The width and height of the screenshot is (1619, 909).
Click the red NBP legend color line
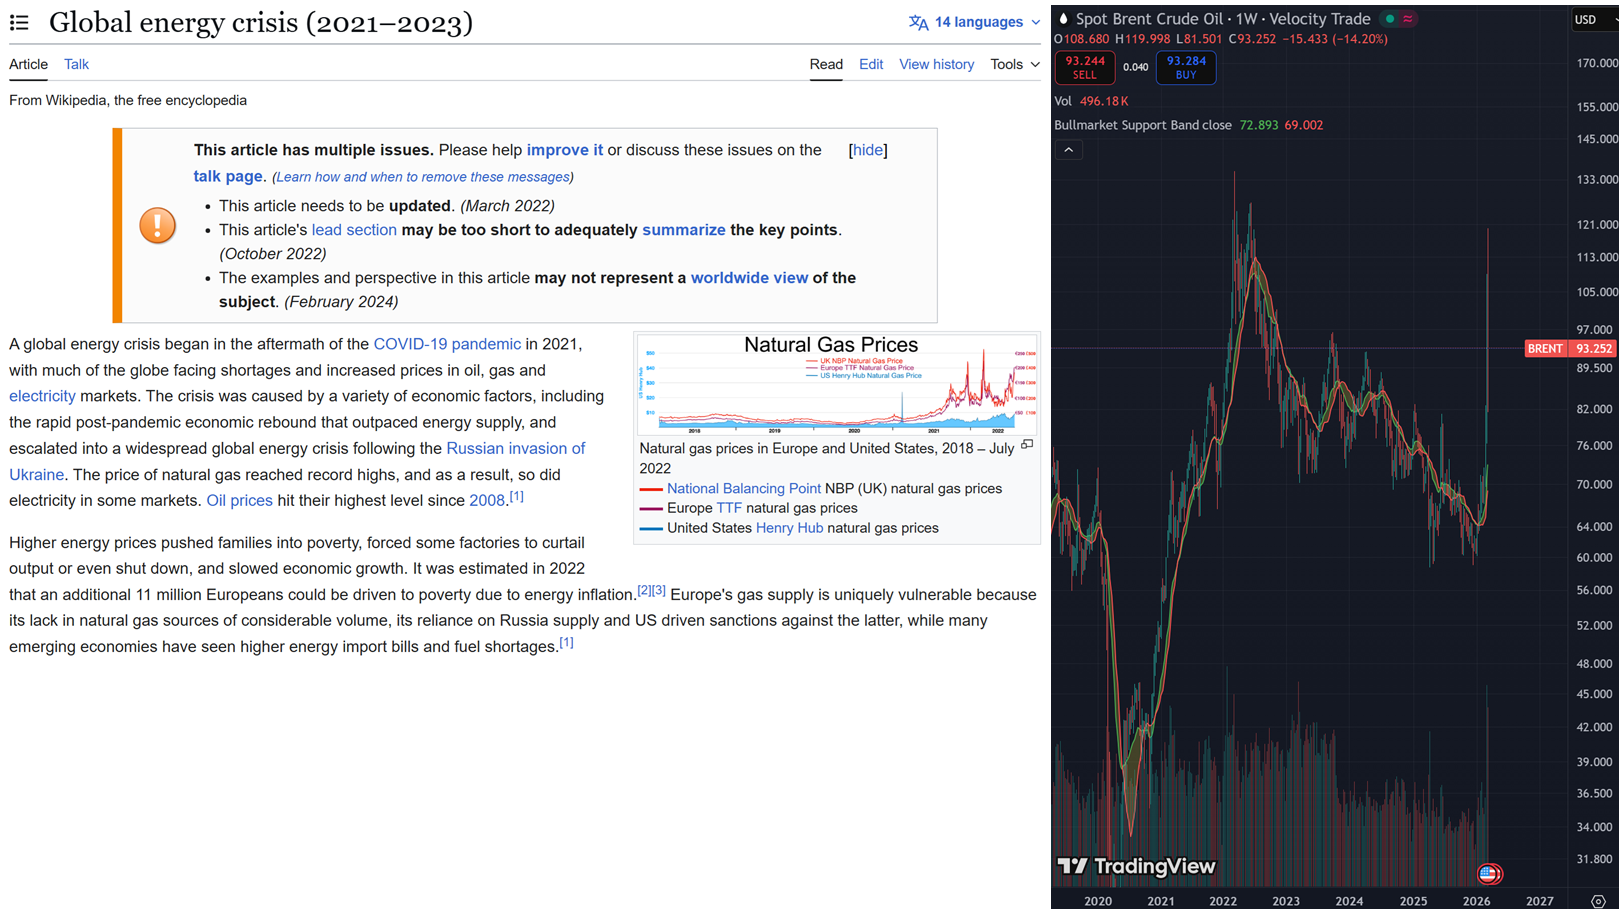651,489
